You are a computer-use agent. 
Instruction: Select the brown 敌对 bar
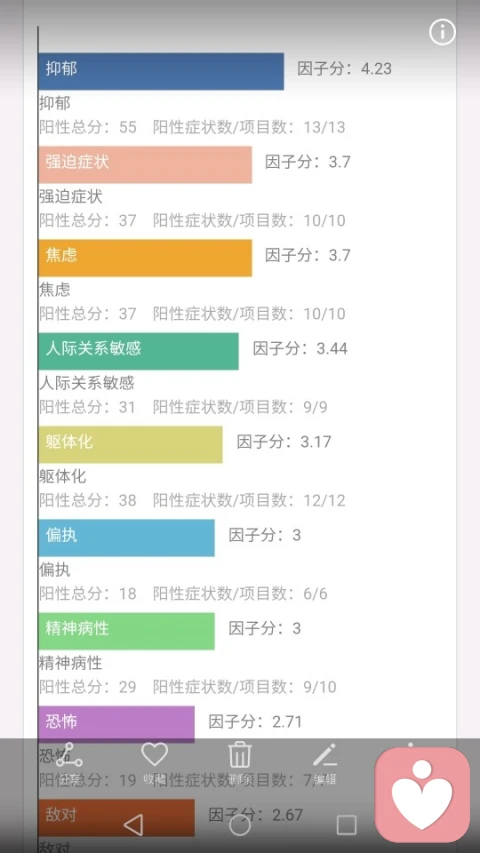tap(116, 818)
